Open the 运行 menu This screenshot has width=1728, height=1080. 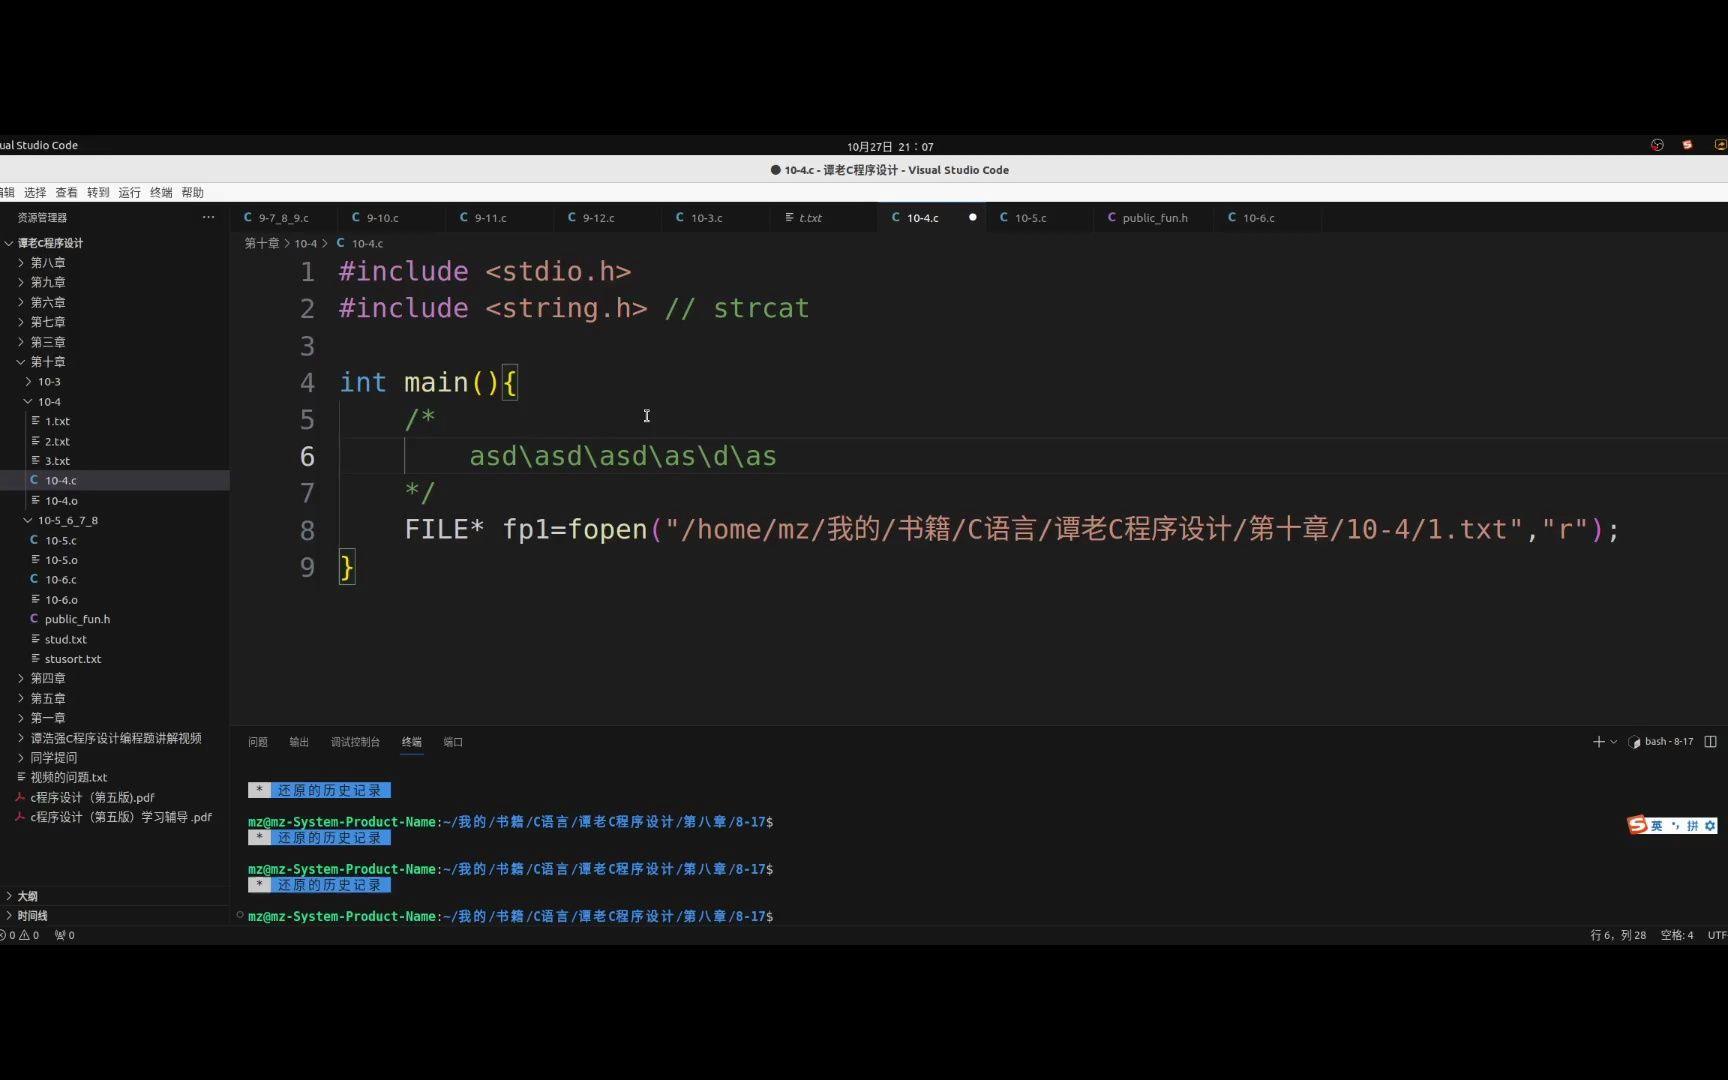point(129,192)
